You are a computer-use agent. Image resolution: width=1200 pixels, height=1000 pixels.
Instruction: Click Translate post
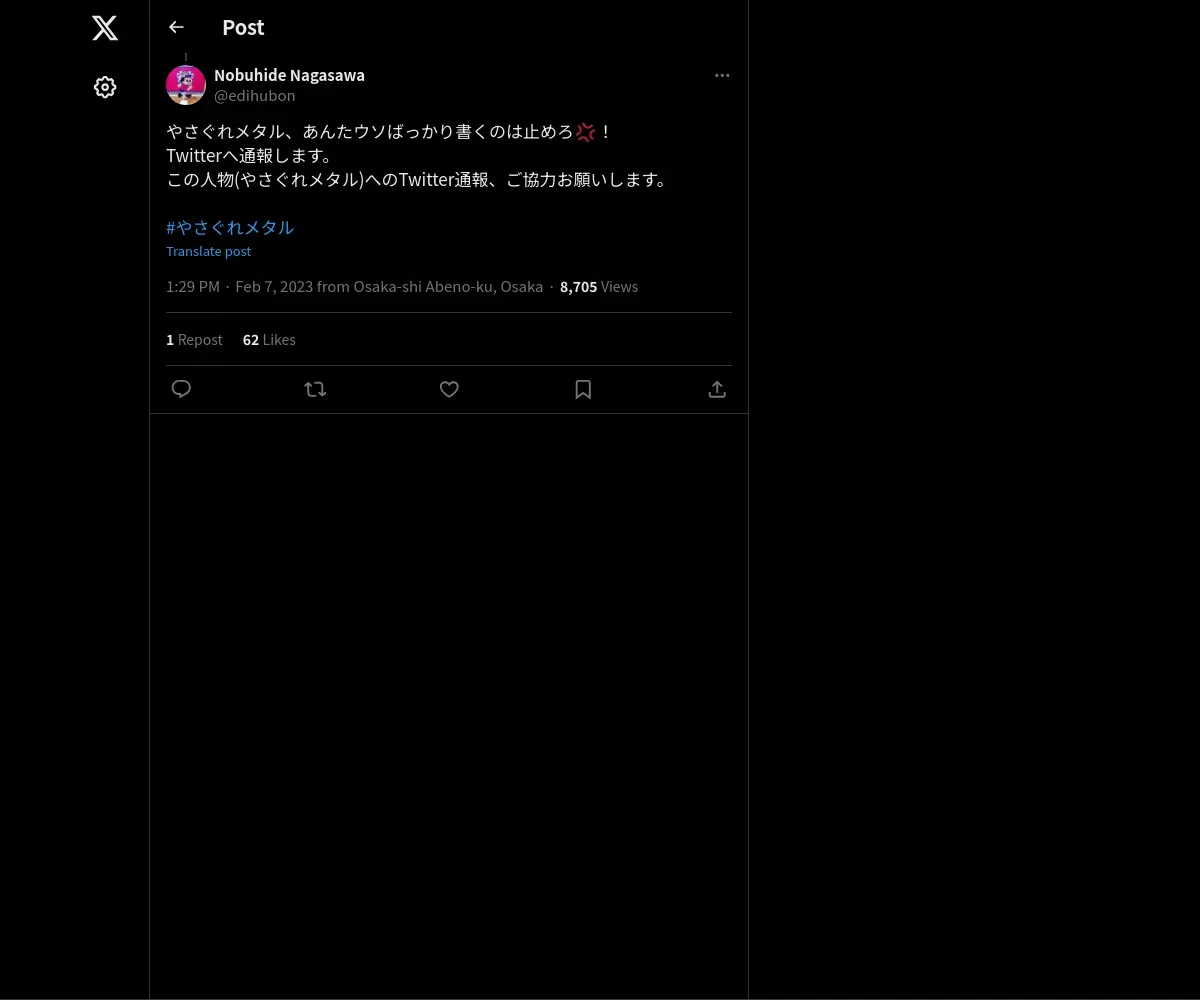(x=208, y=251)
